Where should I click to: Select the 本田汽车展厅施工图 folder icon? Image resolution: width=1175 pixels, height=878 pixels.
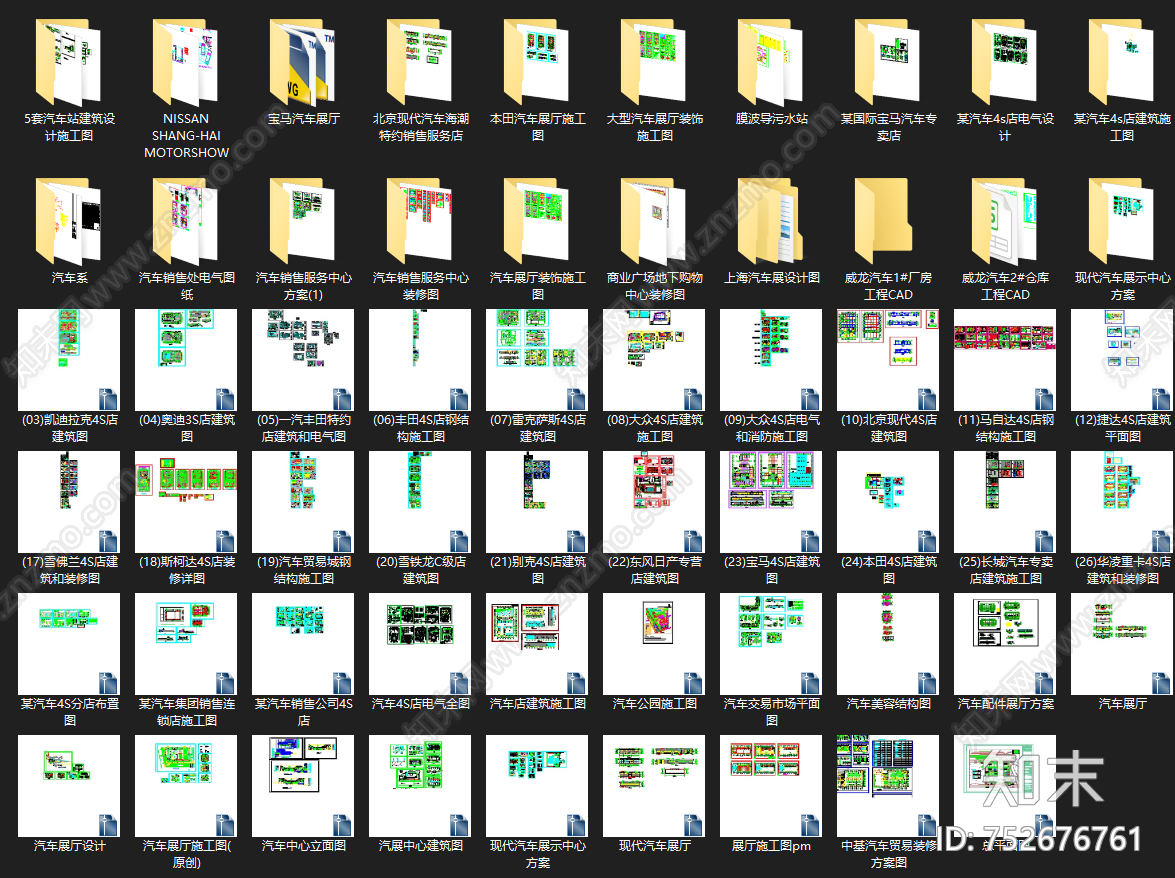[537, 62]
